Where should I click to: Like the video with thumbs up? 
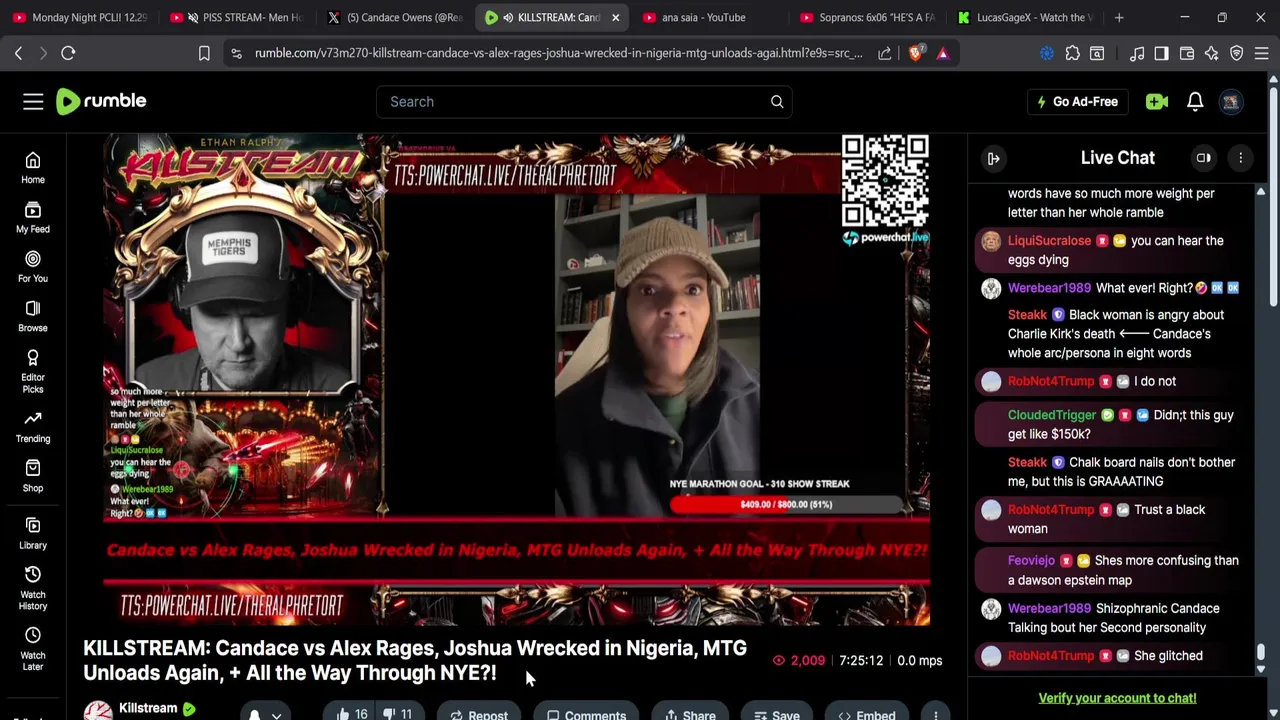(351, 714)
